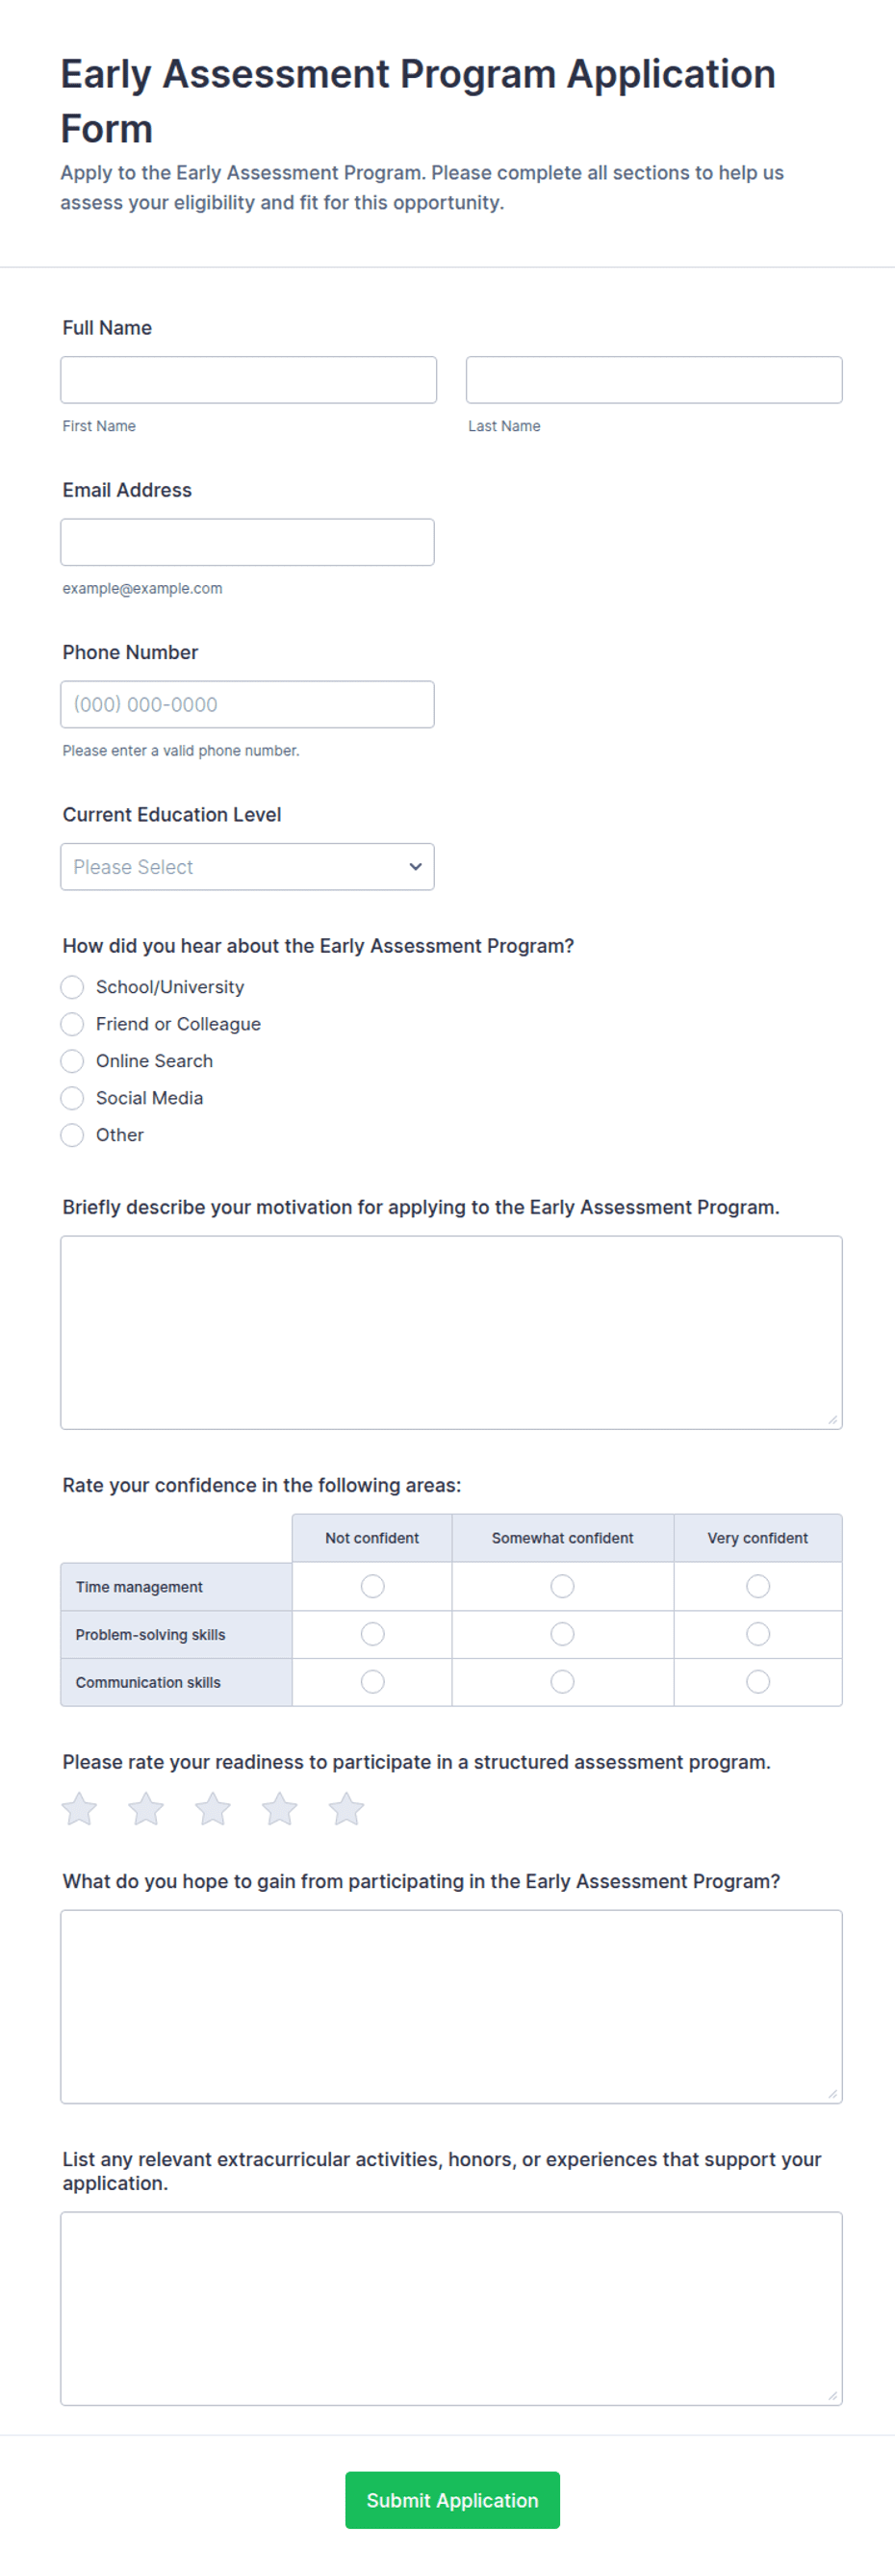895x2576 pixels.
Task: Click the fourth readiness star
Action: point(280,1808)
